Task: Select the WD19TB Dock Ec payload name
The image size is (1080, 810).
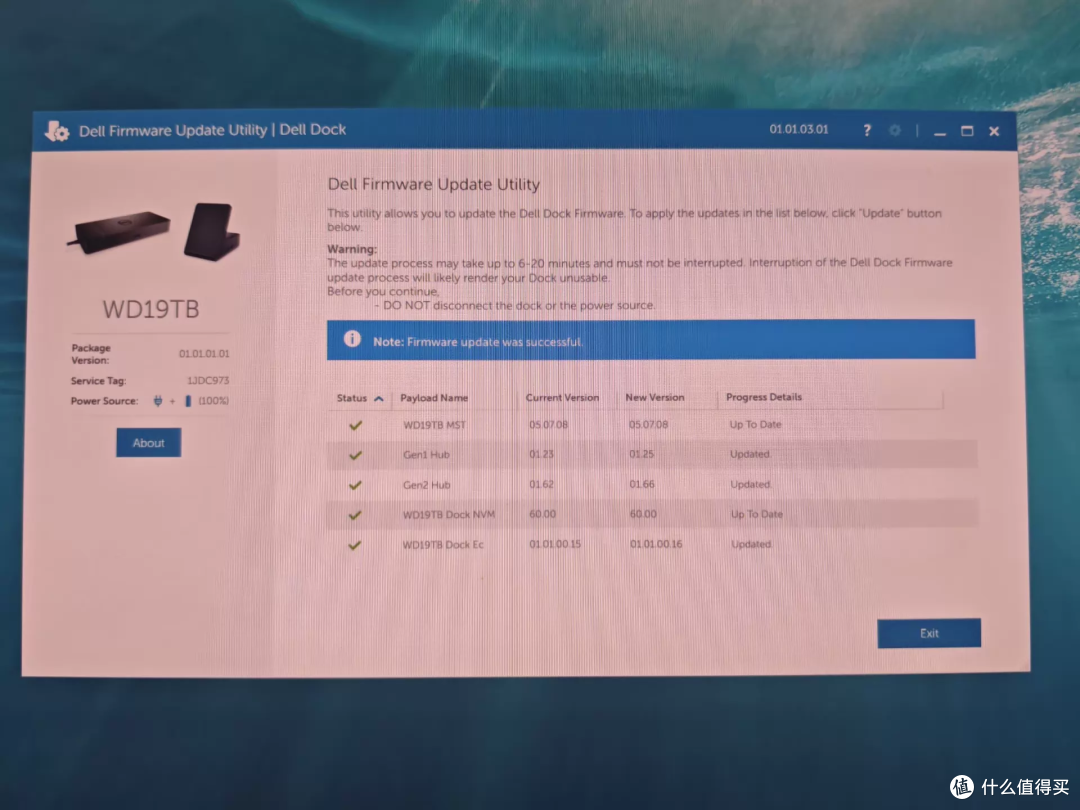Action: pyautogui.click(x=443, y=545)
